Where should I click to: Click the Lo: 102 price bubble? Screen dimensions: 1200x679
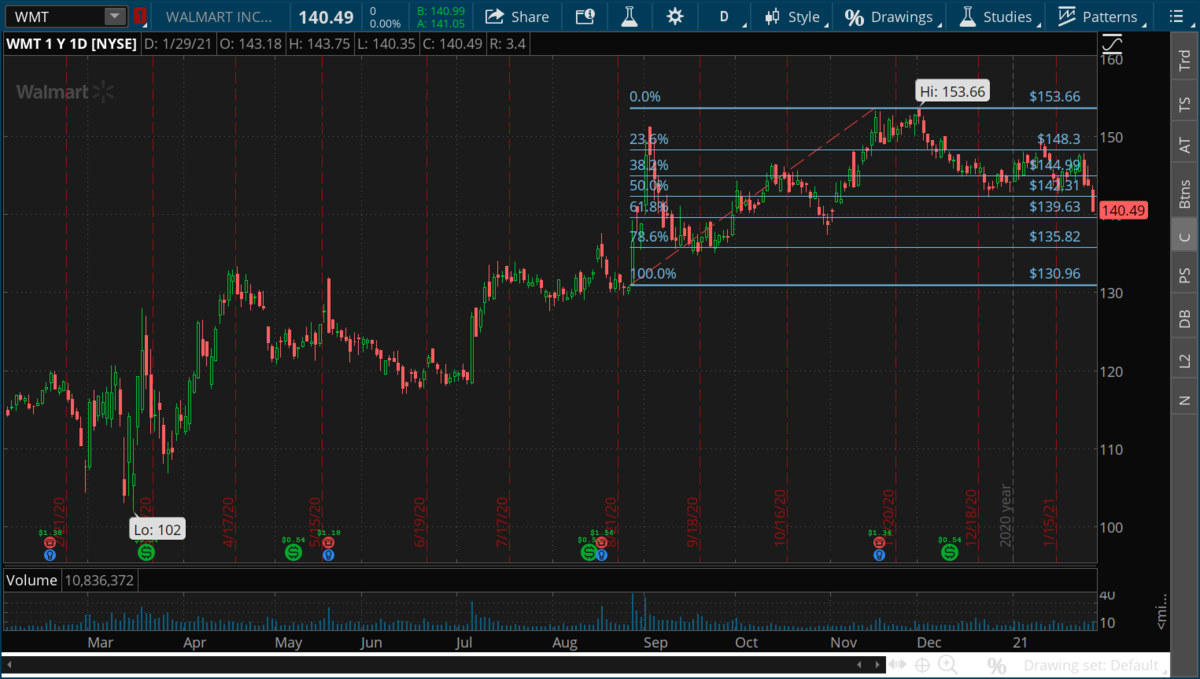(x=160, y=529)
